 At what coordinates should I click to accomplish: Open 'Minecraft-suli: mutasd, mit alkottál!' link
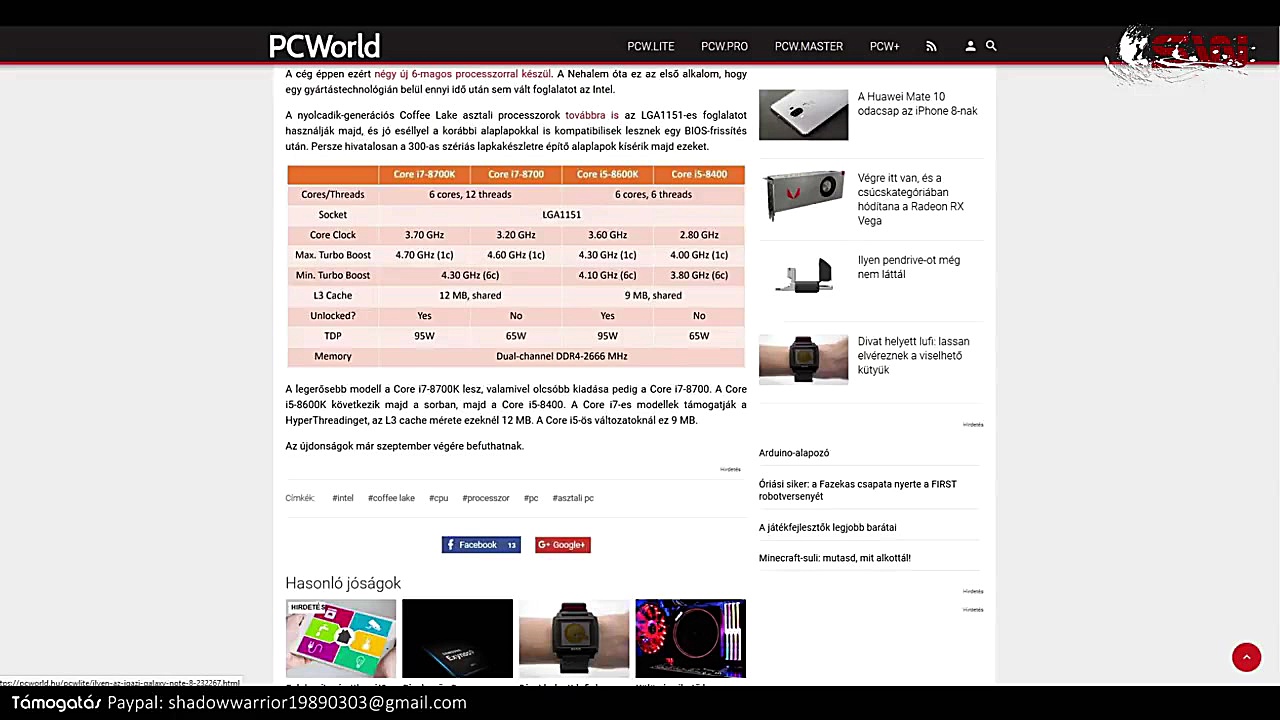tap(835, 558)
